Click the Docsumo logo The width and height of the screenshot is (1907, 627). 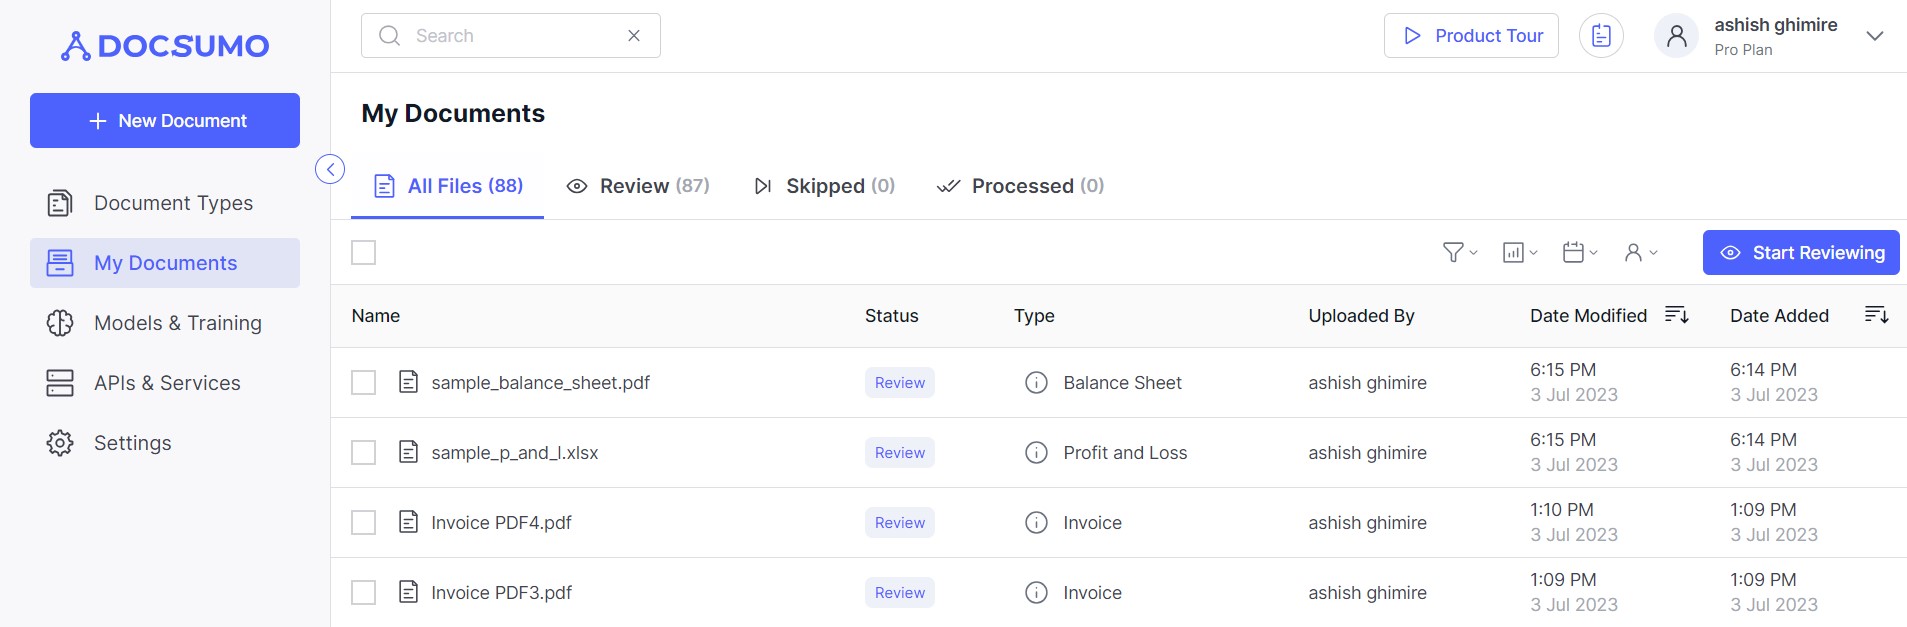click(x=165, y=46)
